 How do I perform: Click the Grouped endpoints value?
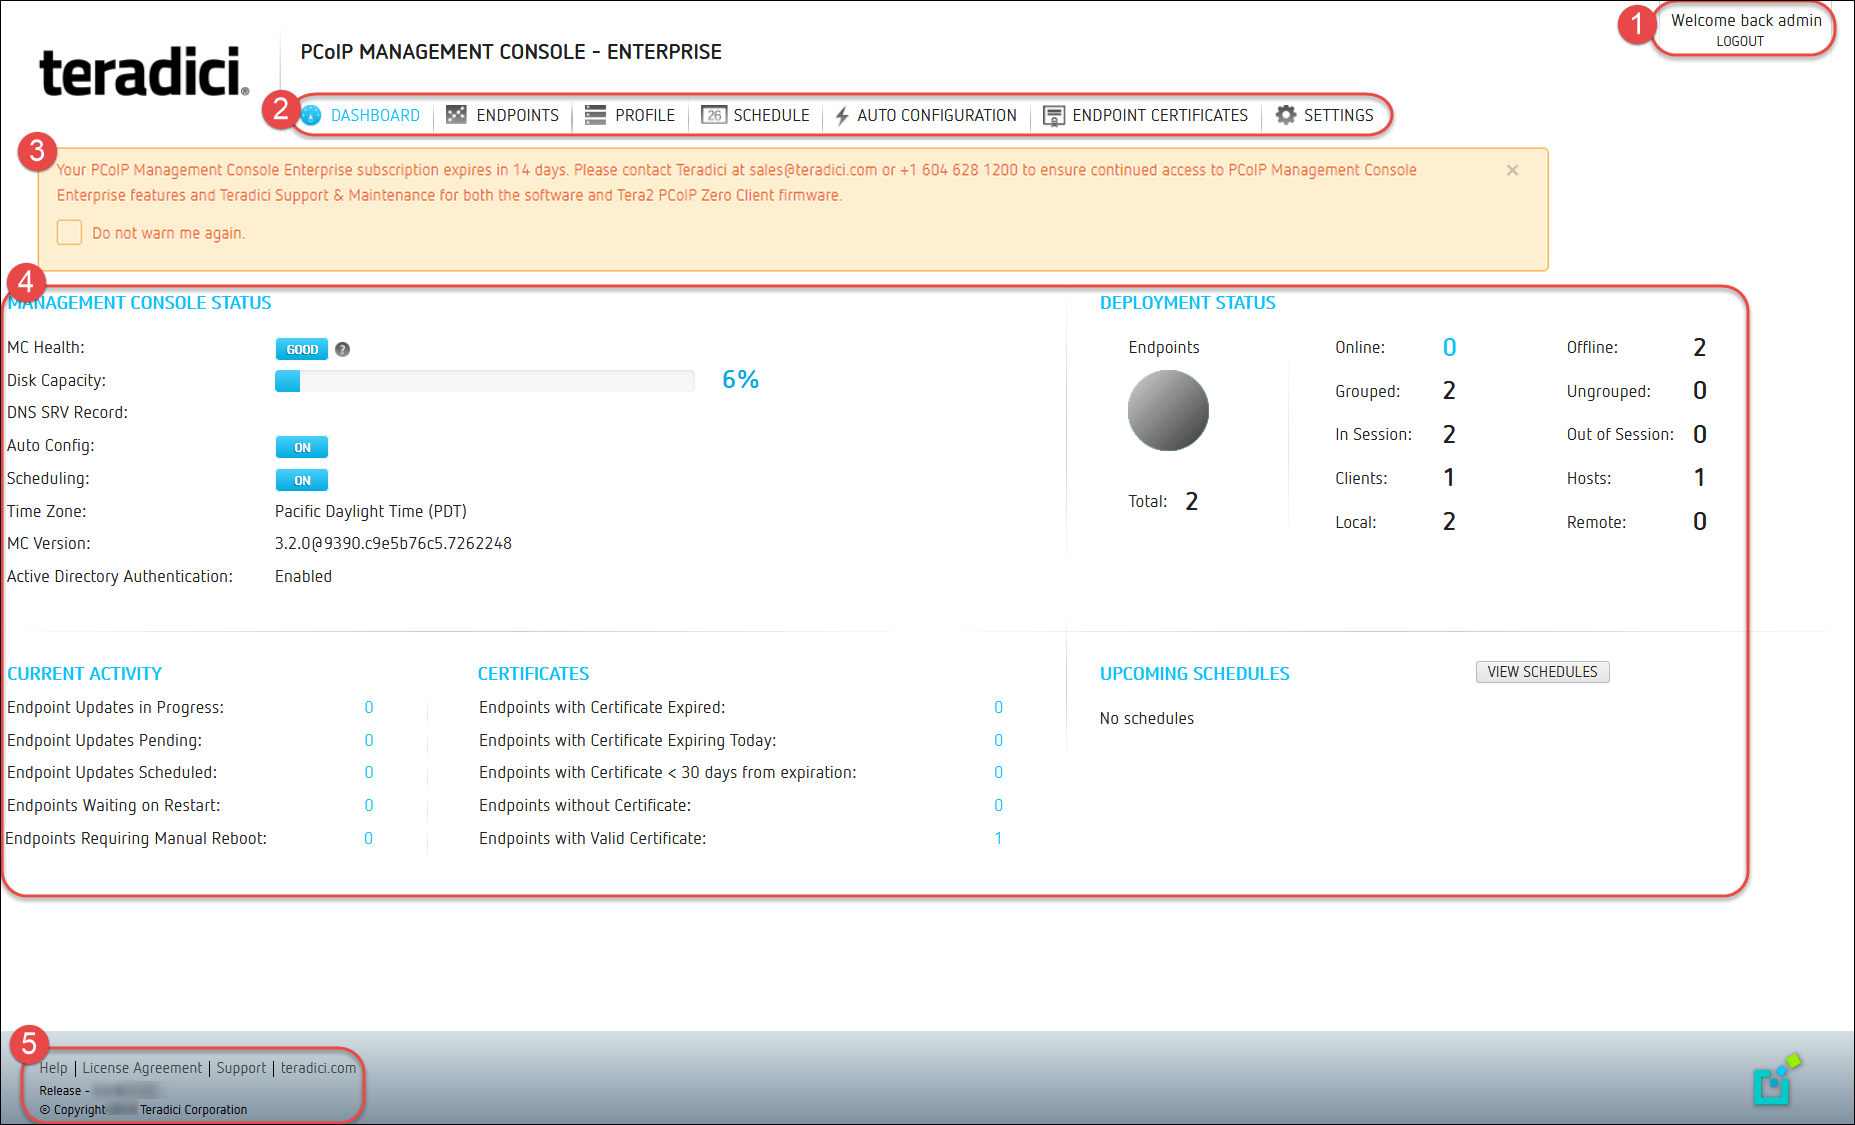pos(1449,390)
